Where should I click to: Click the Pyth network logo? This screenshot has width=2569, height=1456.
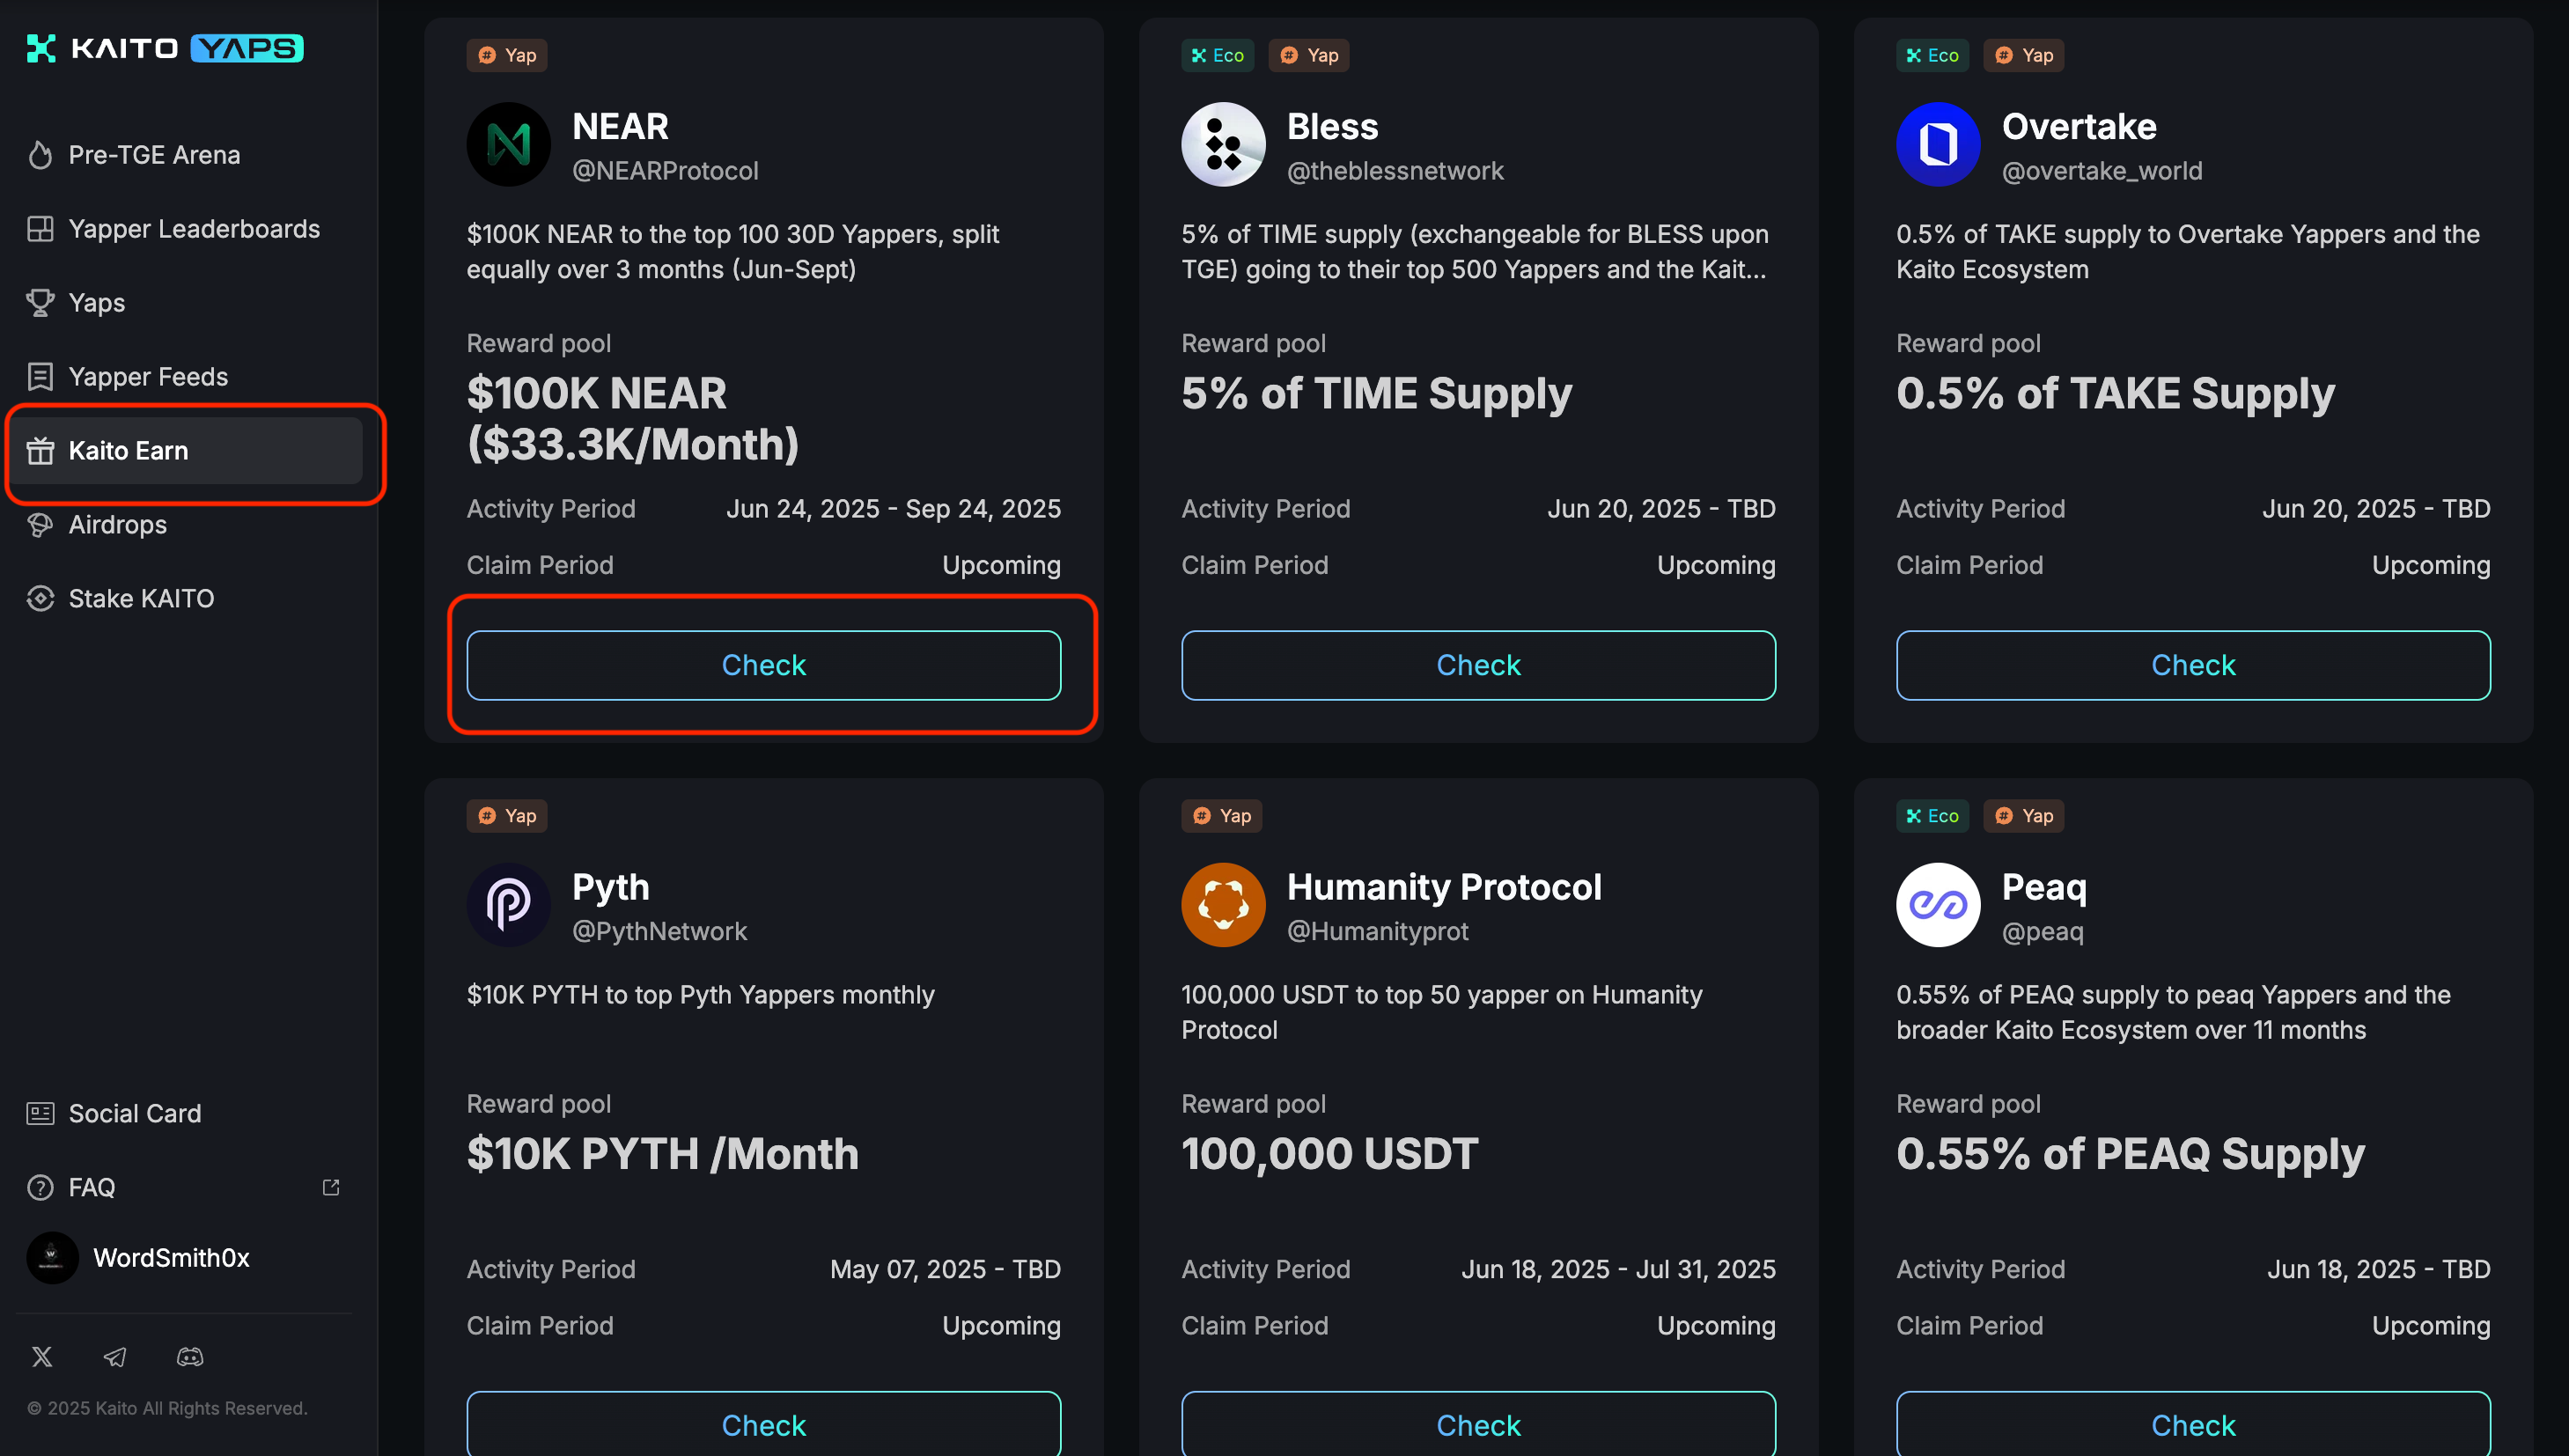point(508,905)
